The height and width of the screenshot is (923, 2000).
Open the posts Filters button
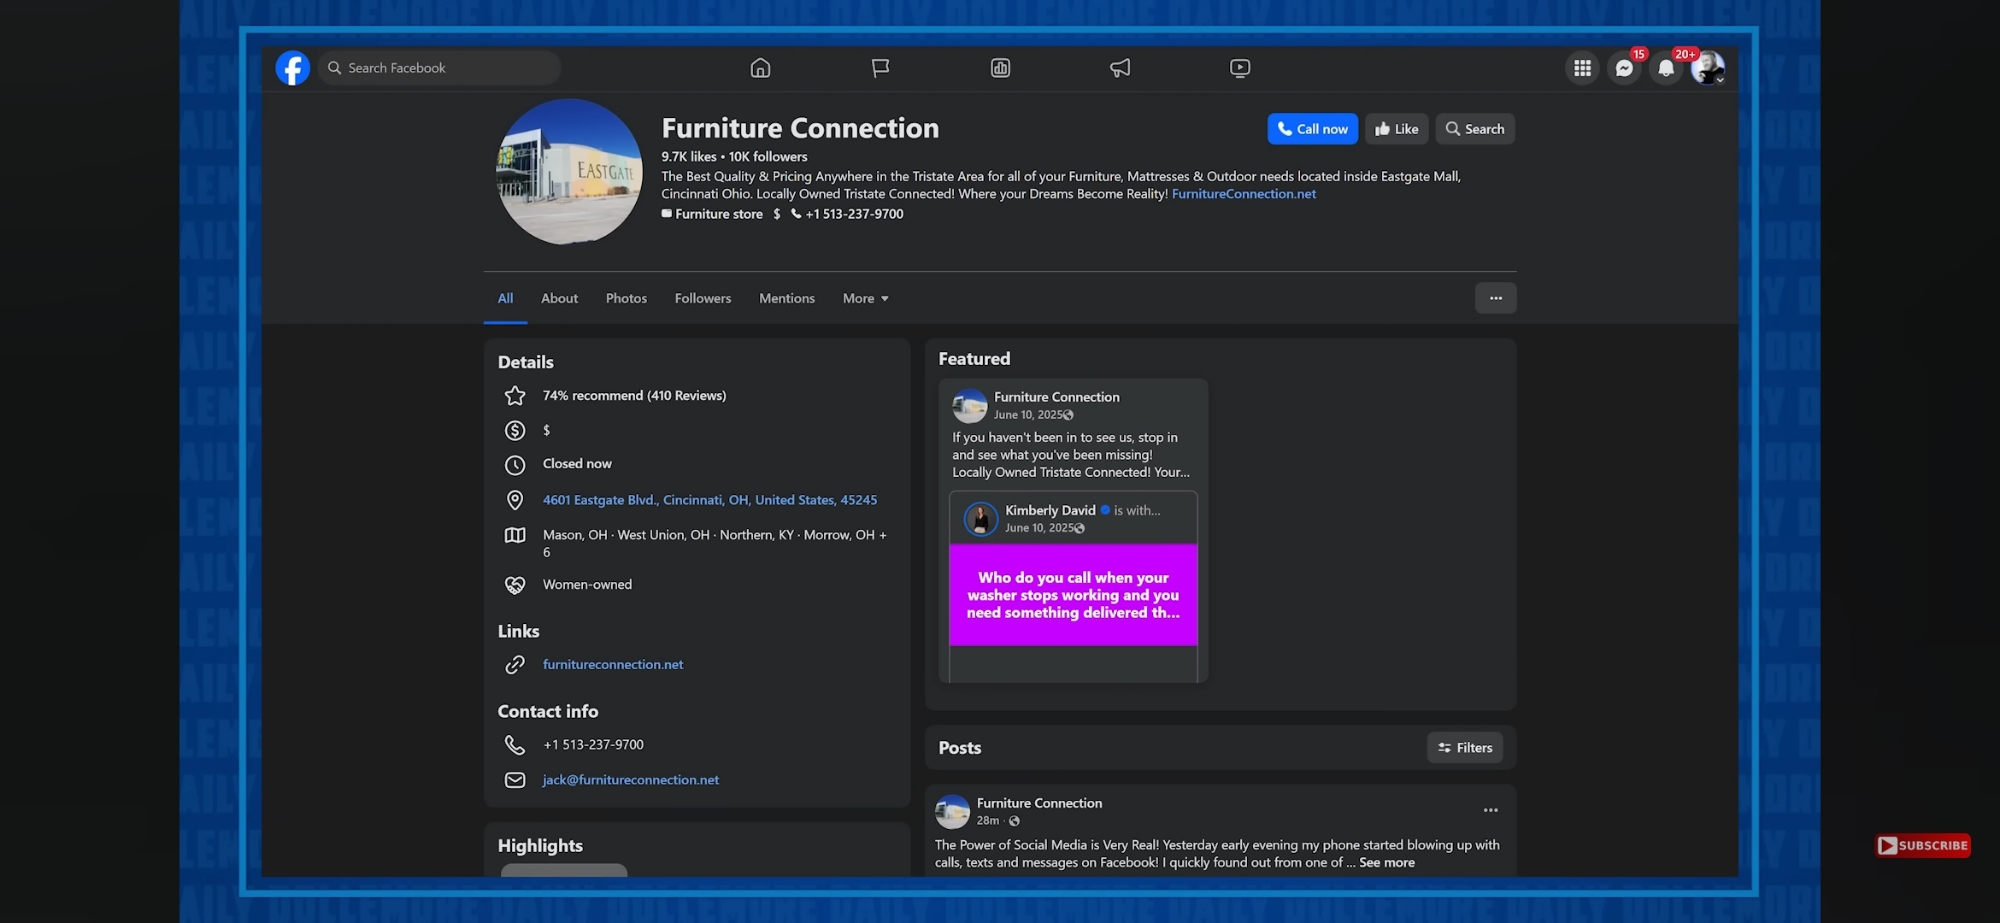(x=1464, y=747)
